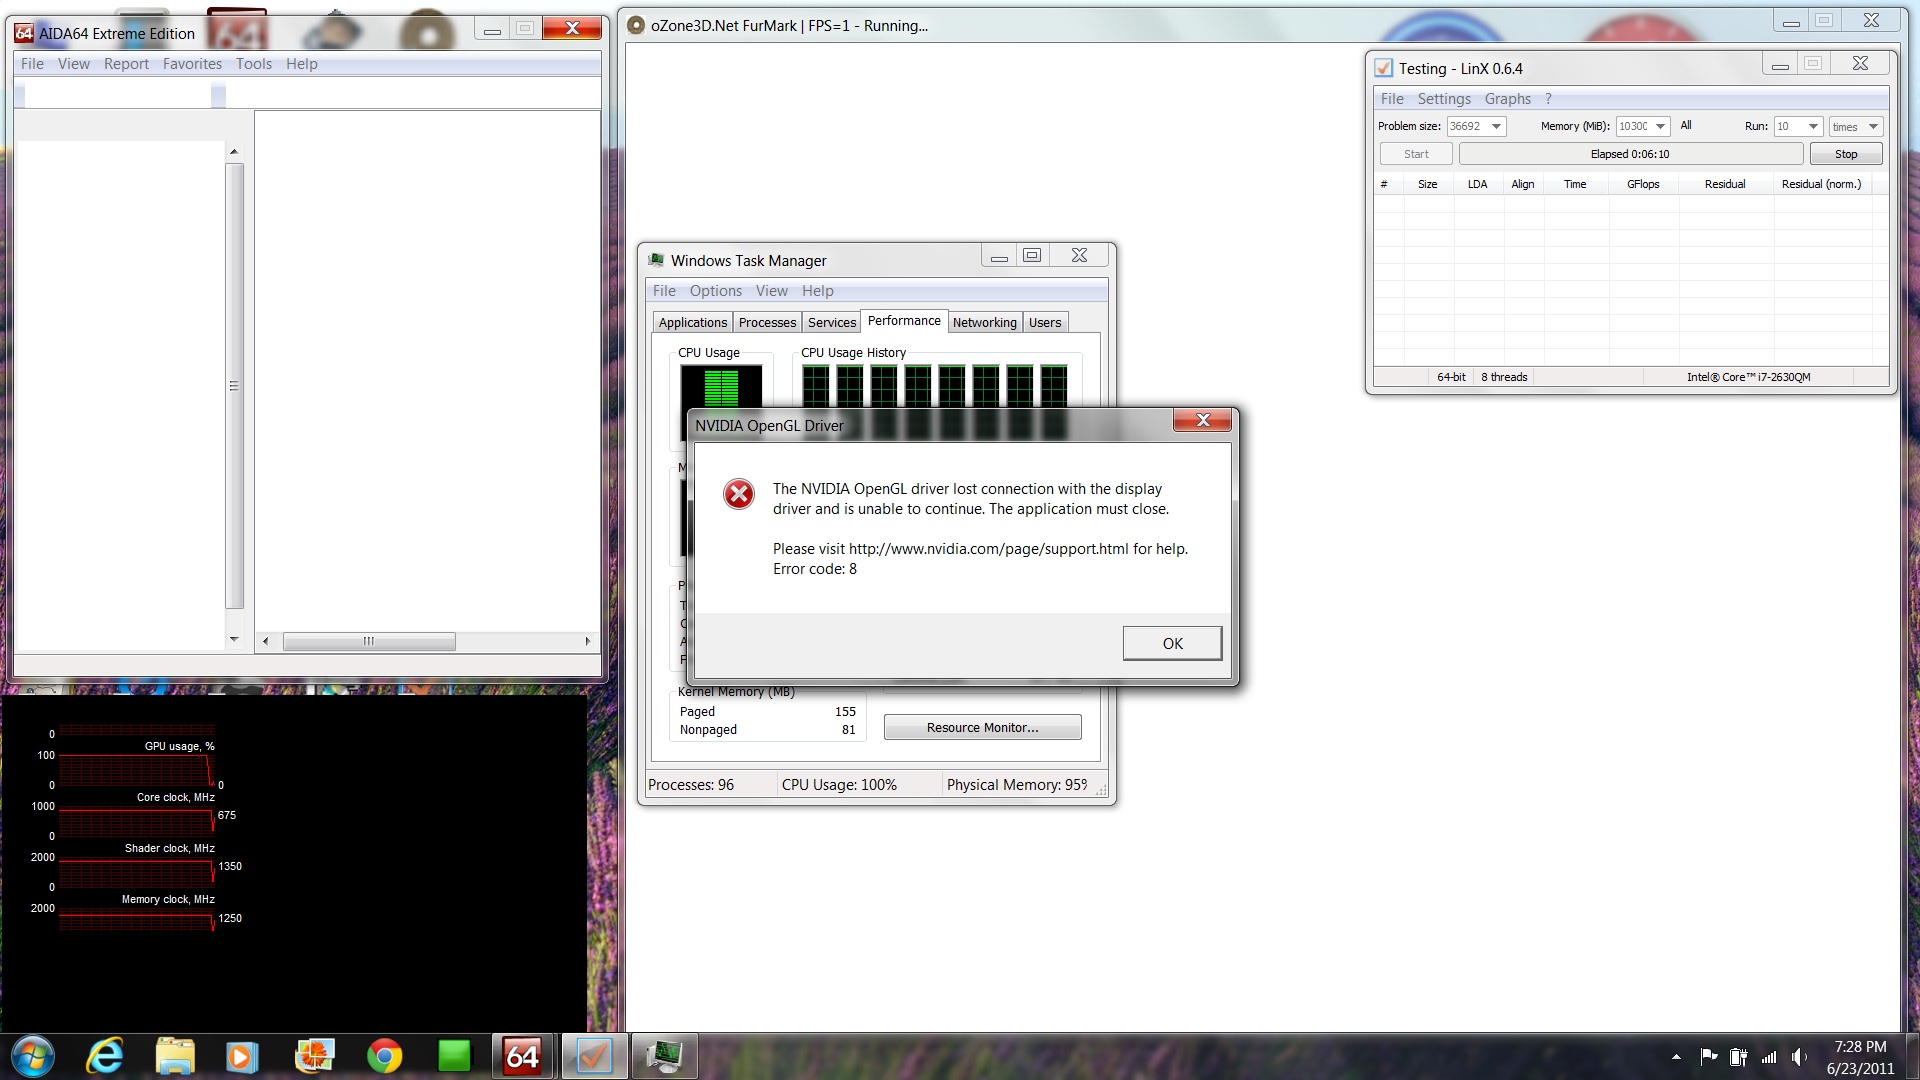The height and width of the screenshot is (1080, 1920).
Task: Switch to AIDA64 via its taskbar icon
Action: (x=523, y=1056)
